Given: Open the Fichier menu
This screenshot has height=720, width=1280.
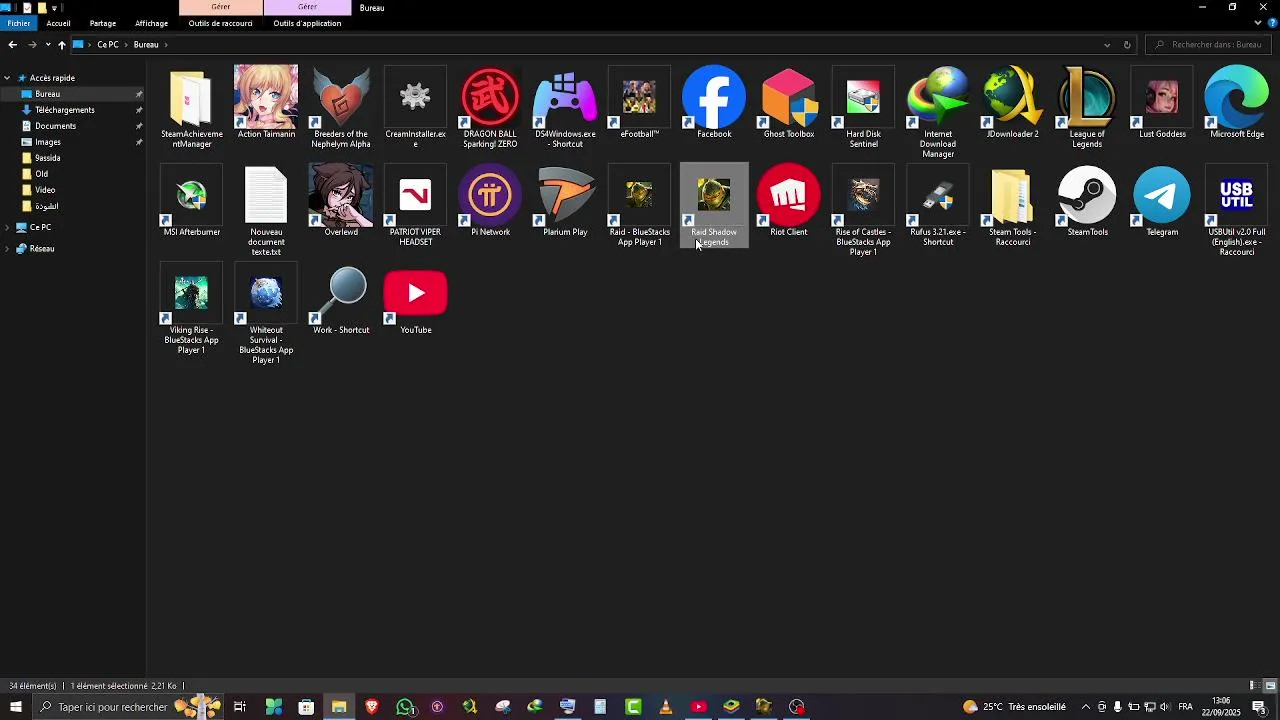Looking at the screenshot, I should (x=19, y=23).
